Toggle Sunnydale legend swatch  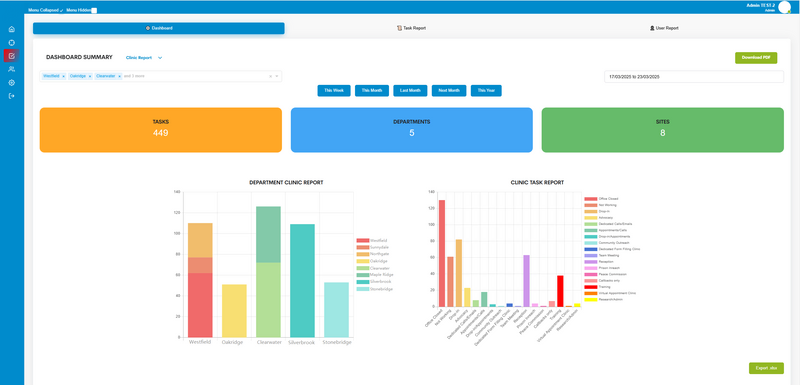click(362, 247)
